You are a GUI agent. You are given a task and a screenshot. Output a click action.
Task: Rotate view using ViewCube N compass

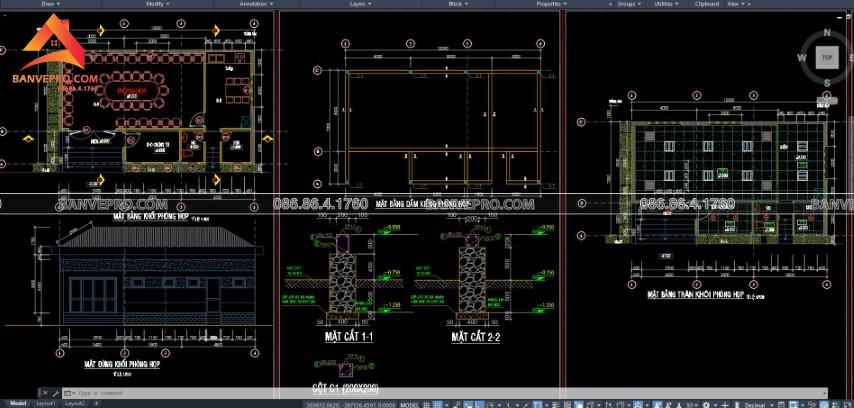click(827, 33)
